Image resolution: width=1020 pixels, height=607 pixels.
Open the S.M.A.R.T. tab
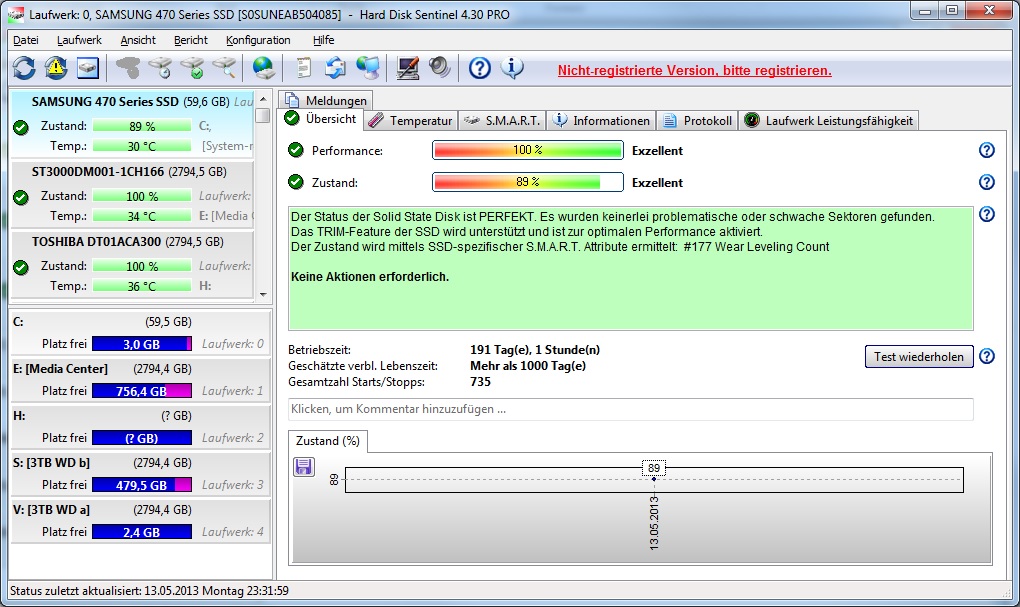(x=502, y=121)
